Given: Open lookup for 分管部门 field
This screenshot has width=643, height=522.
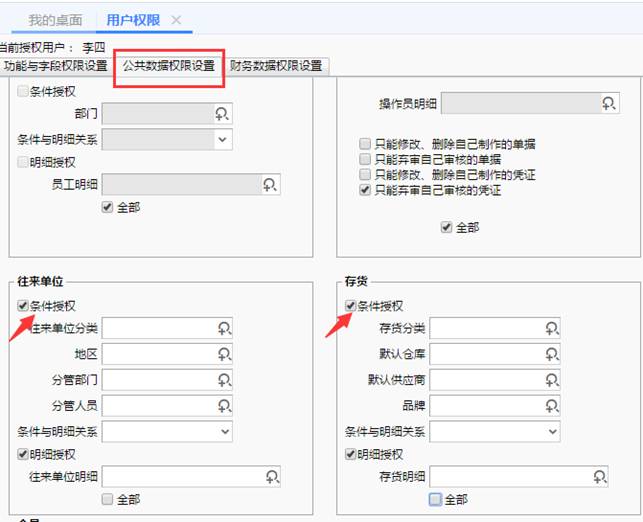Looking at the screenshot, I should pyautogui.click(x=223, y=380).
